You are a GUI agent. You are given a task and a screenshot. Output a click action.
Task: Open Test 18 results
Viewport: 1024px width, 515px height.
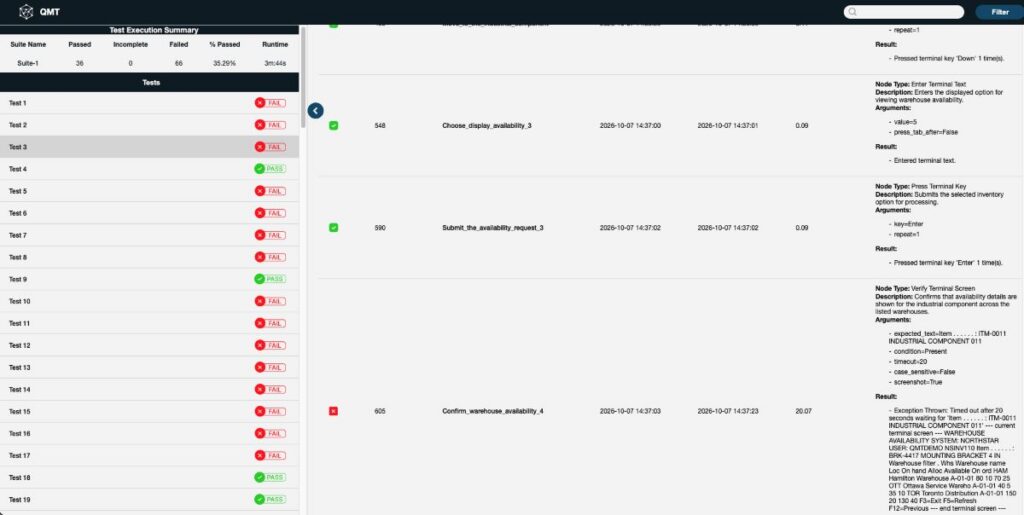(x=150, y=478)
